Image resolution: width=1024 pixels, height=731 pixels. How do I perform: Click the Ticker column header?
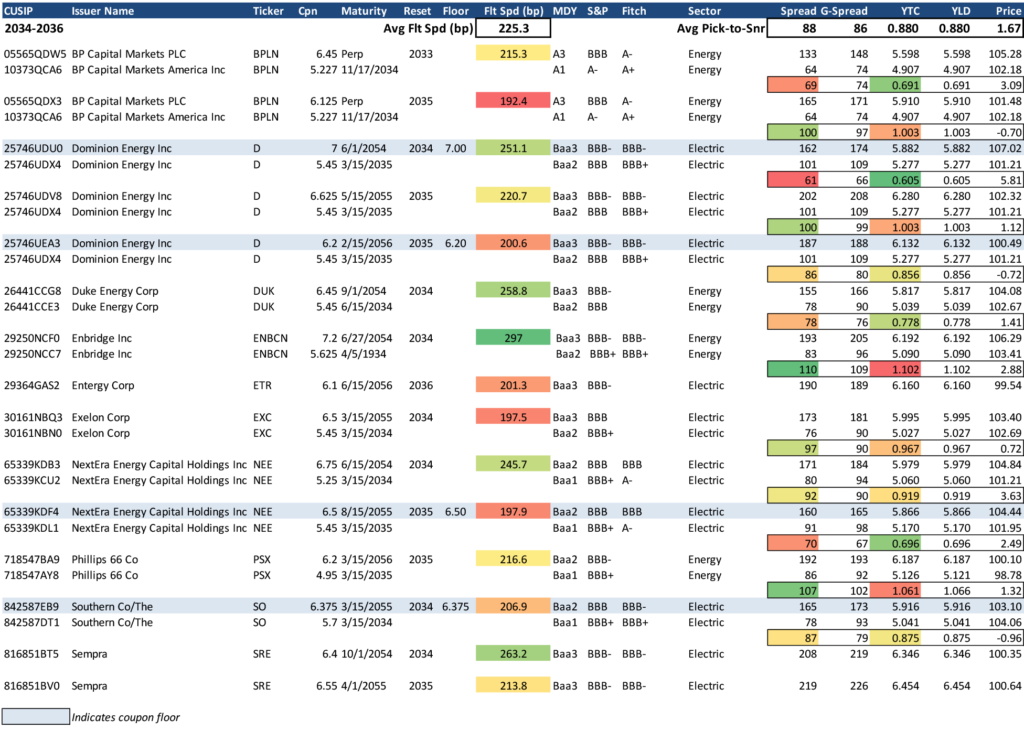[268, 11]
